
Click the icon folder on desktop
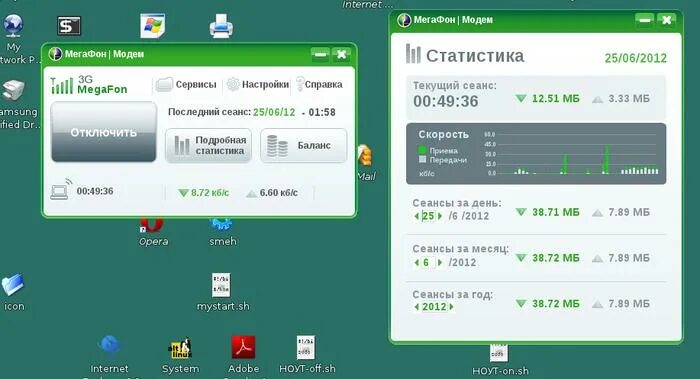tap(12, 285)
